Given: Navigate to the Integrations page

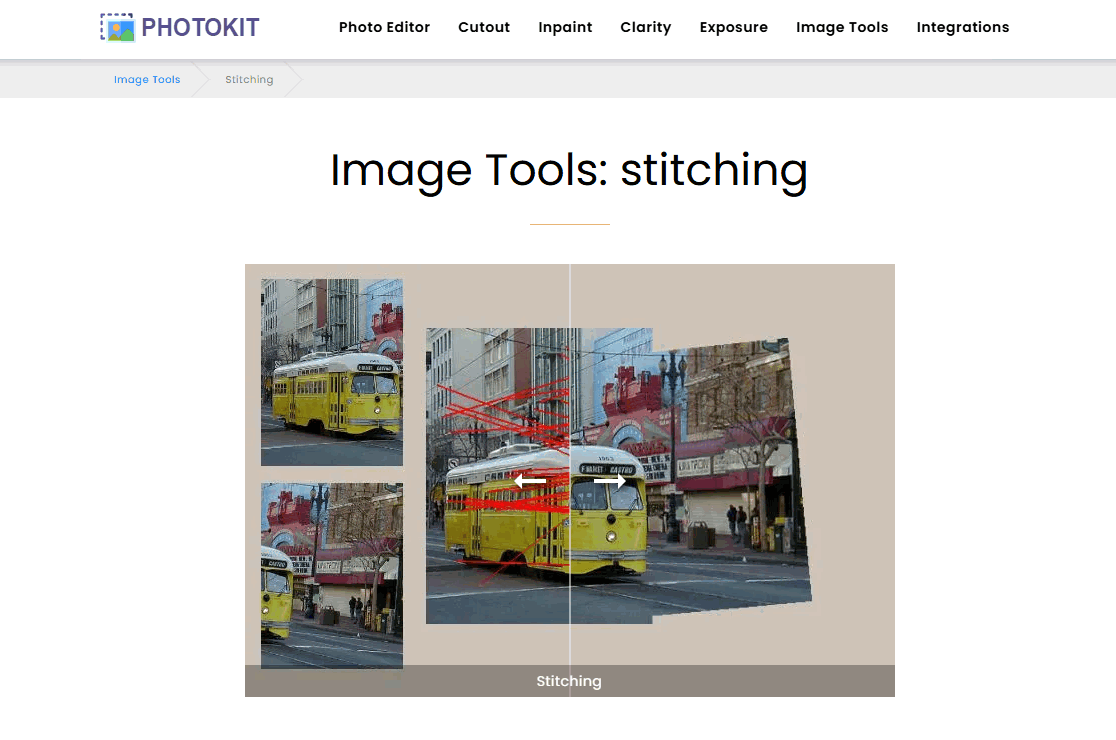Looking at the screenshot, I should click(962, 28).
